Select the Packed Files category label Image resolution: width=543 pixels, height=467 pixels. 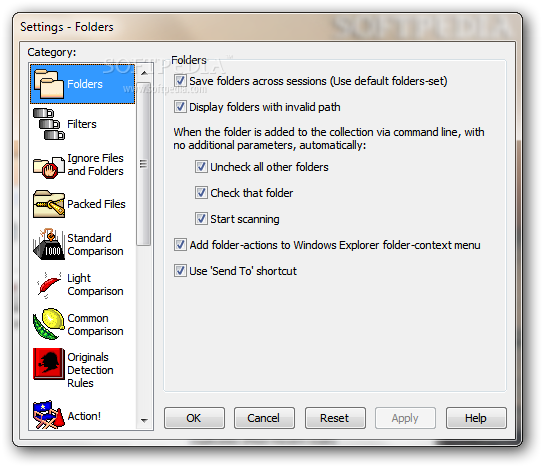pyautogui.click(x=96, y=204)
